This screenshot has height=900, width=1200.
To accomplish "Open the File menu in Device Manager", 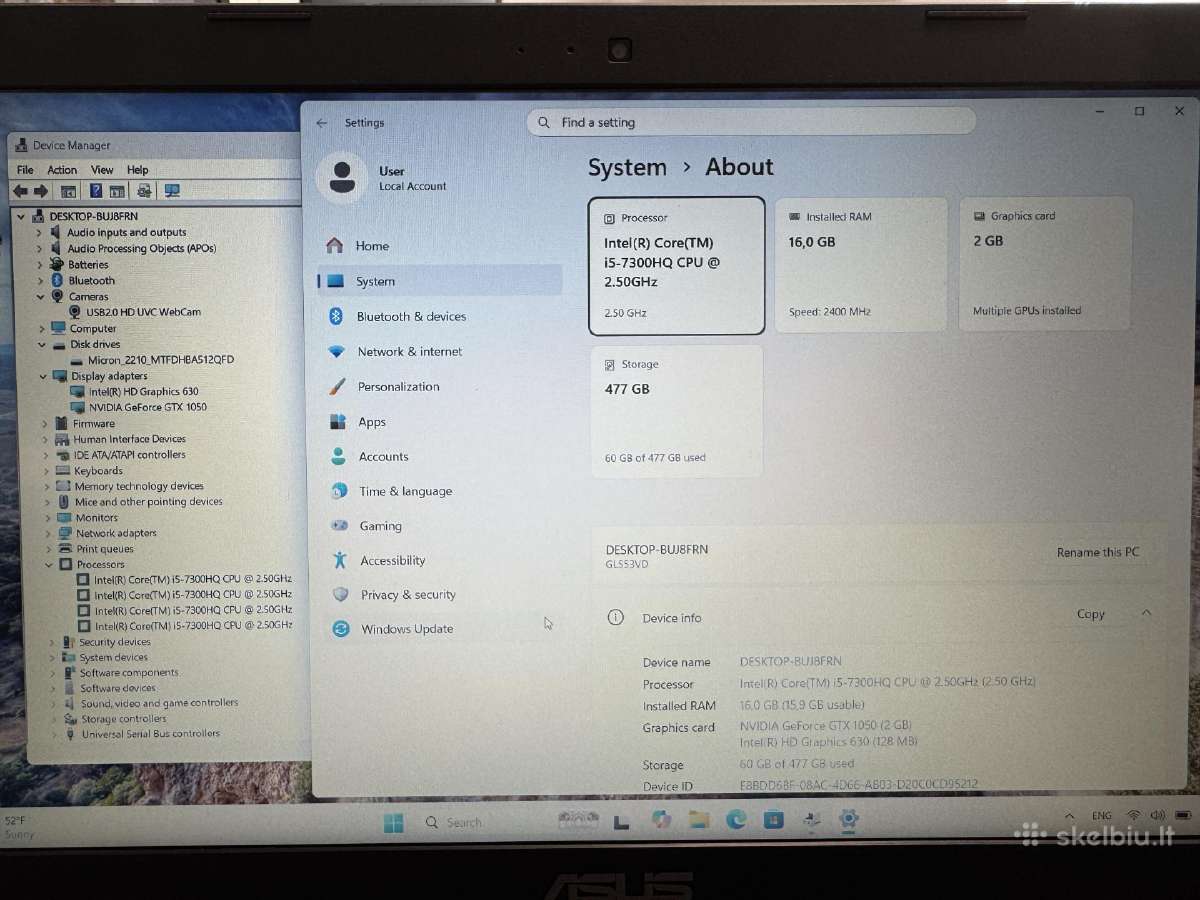I will pos(25,170).
